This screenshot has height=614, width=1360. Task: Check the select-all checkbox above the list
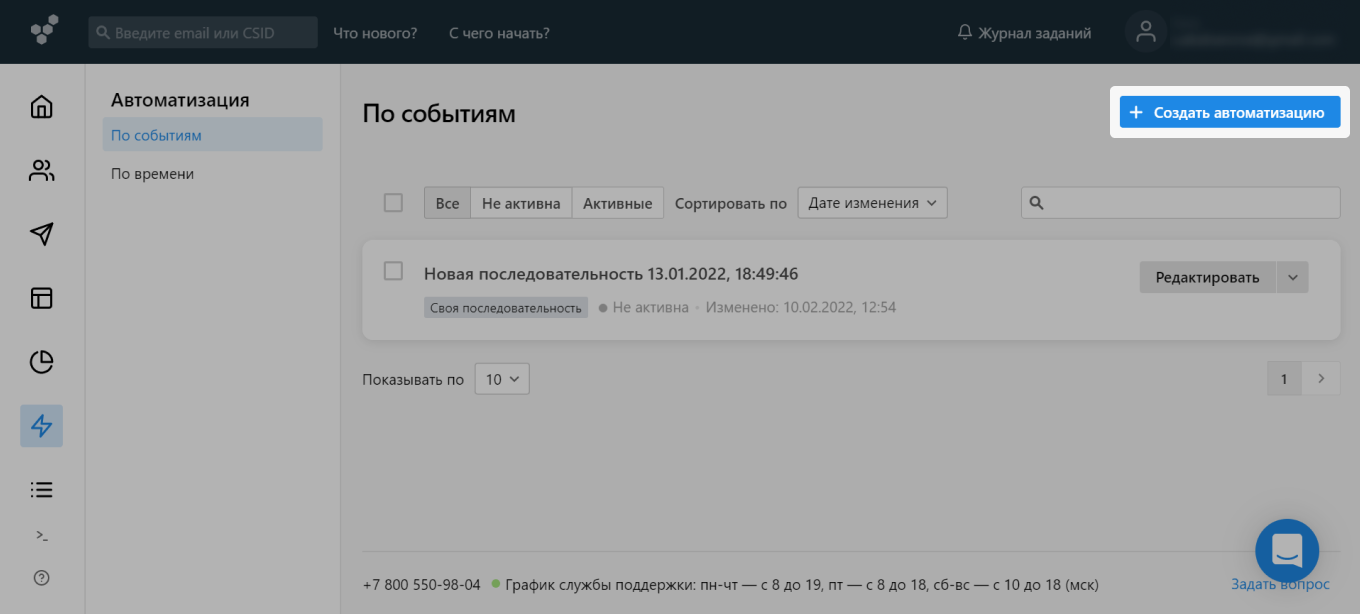point(393,202)
